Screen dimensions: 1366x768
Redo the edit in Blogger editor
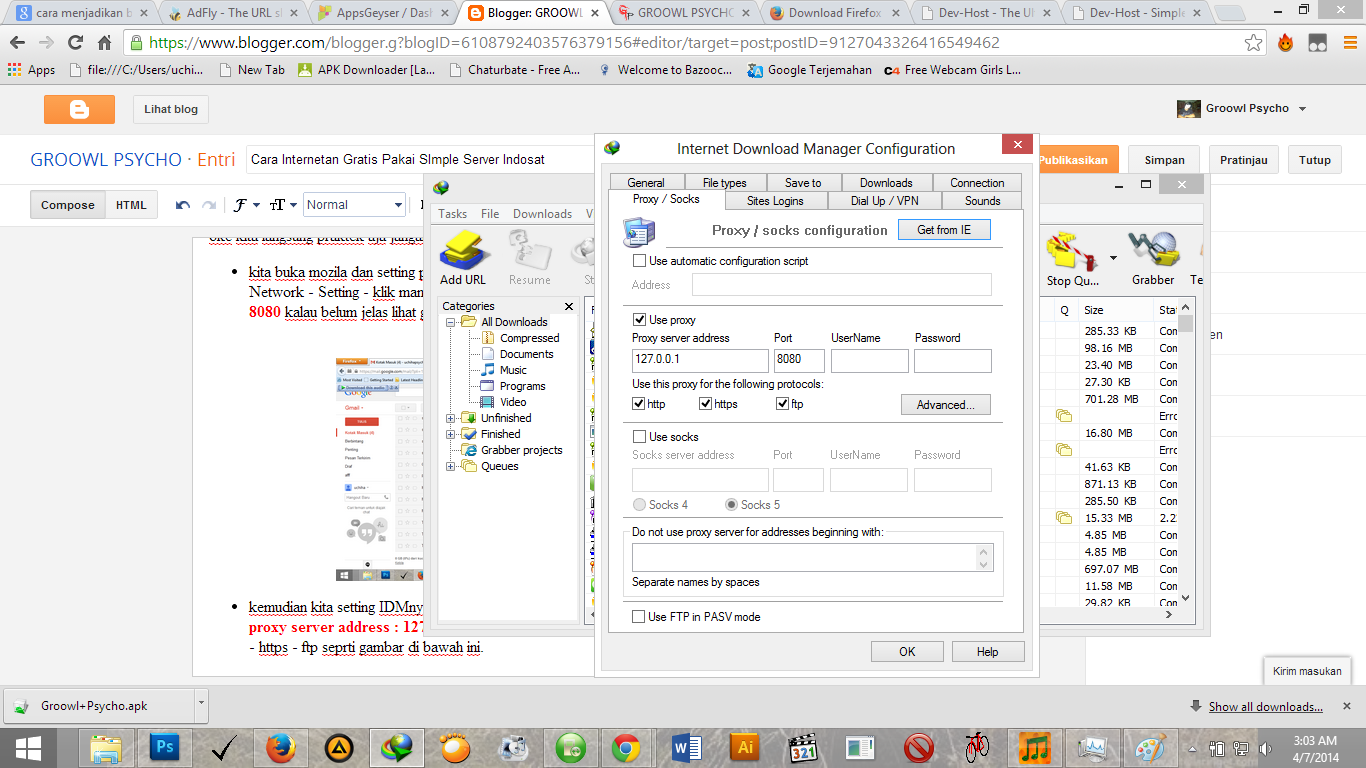208,205
